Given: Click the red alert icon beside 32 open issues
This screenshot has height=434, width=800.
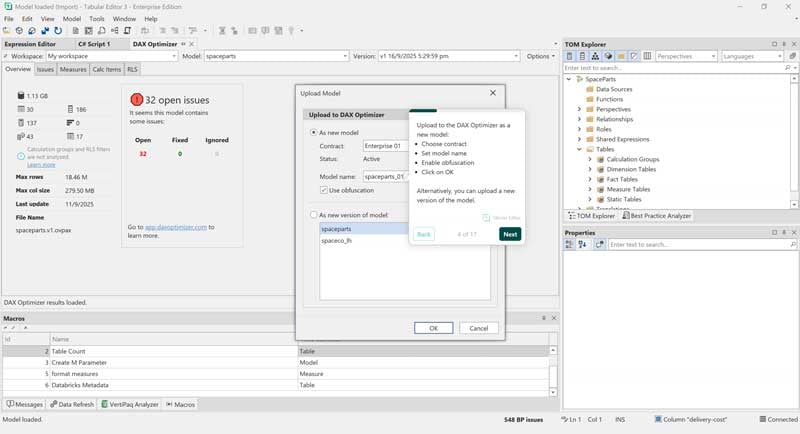Looking at the screenshot, I should tap(136, 99).
